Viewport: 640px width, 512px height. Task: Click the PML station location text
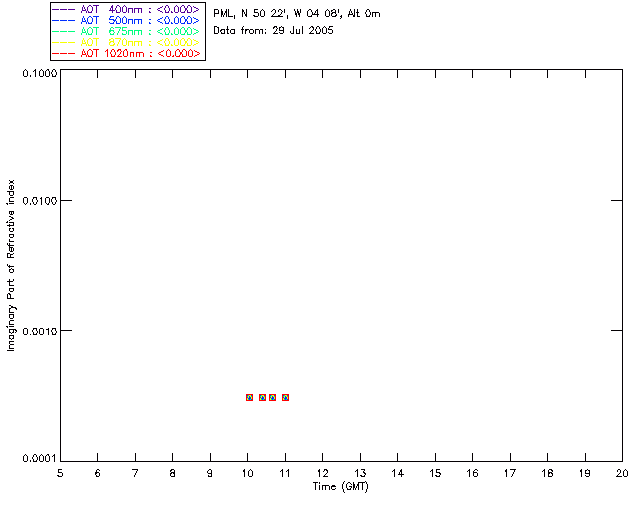click(x=297, y=14)
